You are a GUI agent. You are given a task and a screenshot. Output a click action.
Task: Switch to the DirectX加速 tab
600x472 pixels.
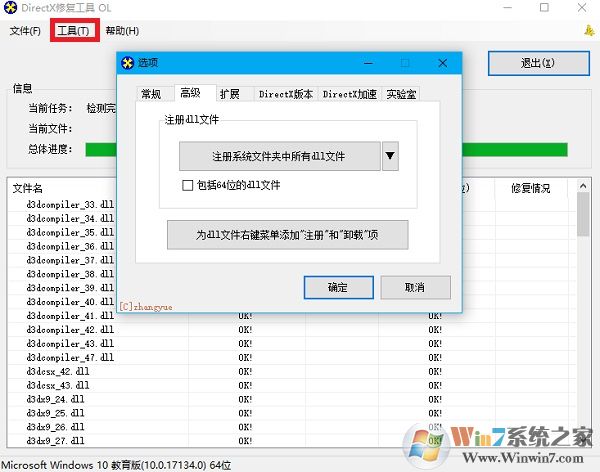350,94
